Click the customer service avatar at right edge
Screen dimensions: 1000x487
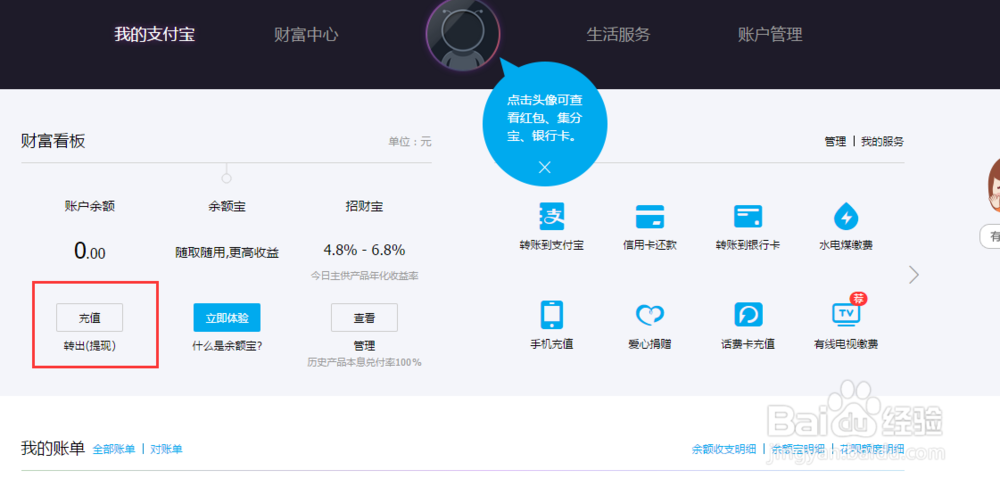click(x=993, y=185)
